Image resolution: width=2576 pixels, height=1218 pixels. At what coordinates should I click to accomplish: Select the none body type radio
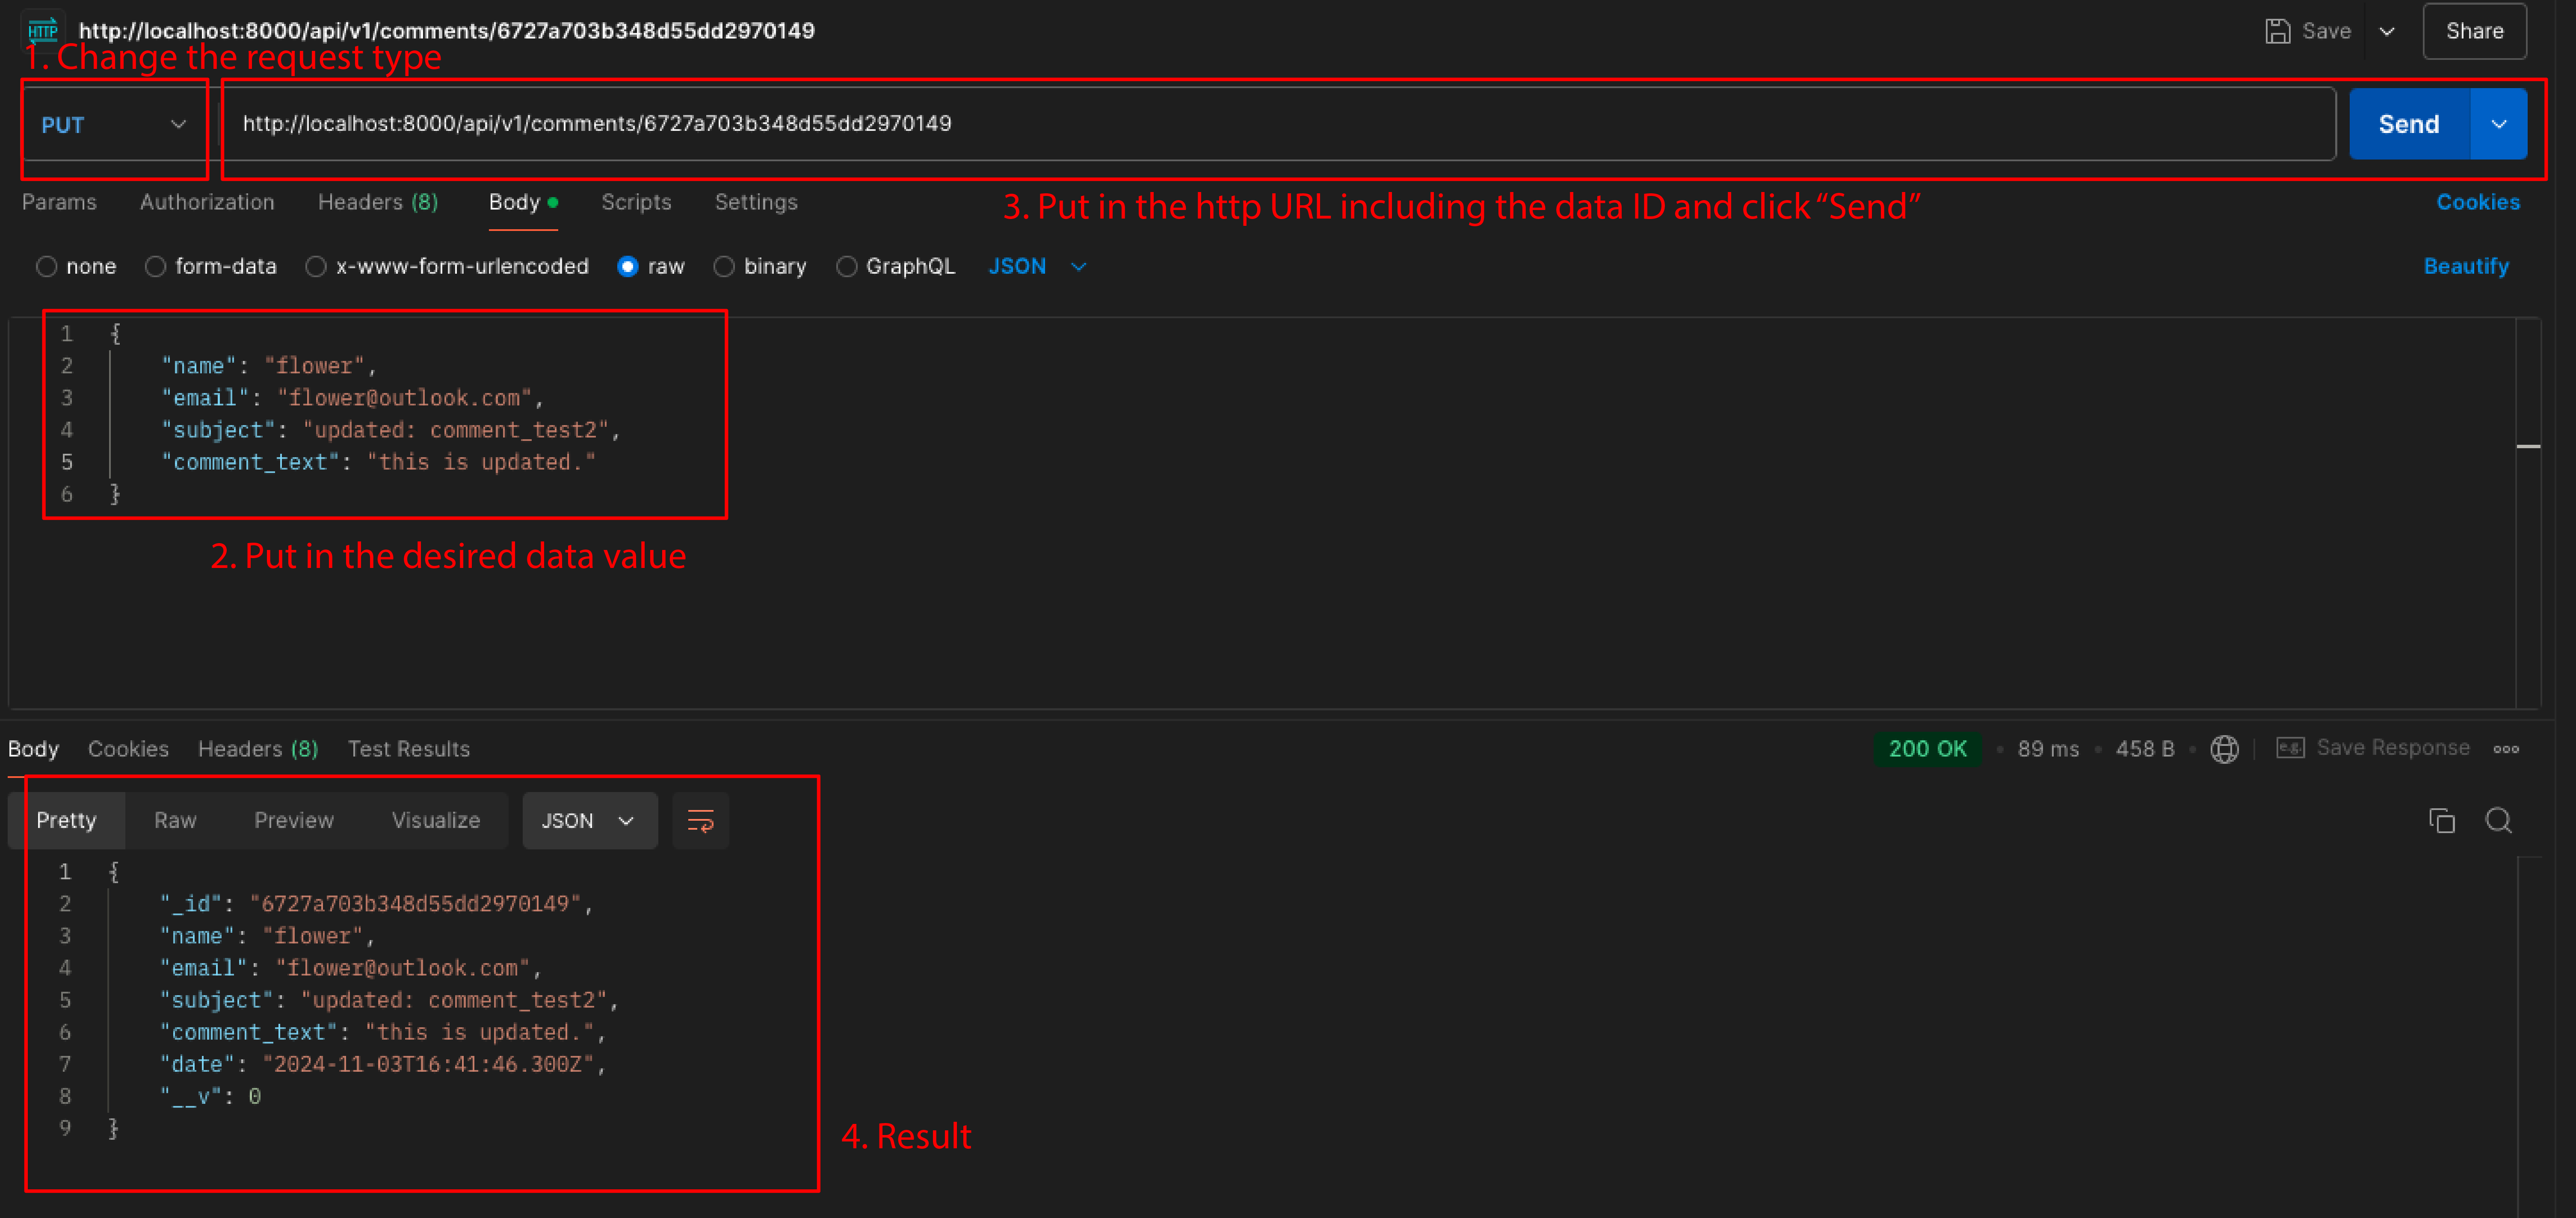point(46,267)
